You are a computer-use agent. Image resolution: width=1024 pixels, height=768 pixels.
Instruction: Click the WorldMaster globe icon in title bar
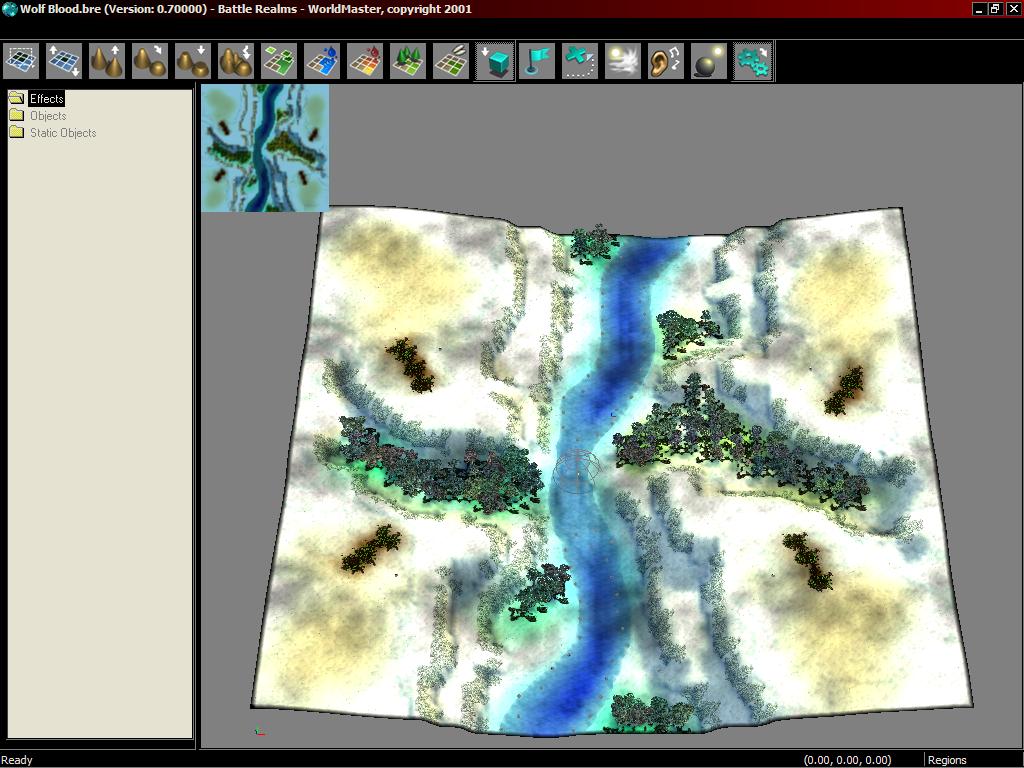click(x=9, y=9)
